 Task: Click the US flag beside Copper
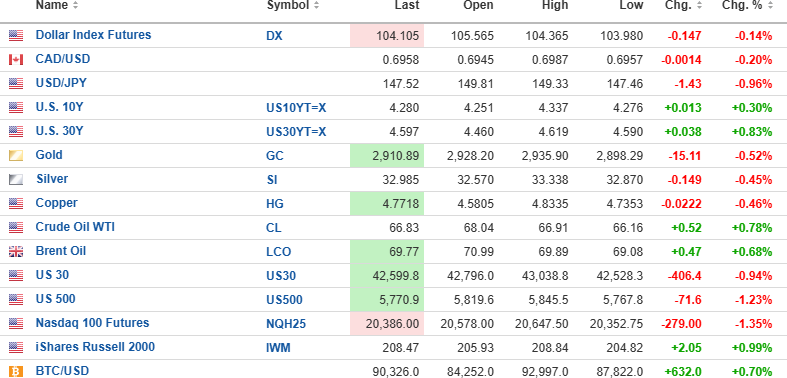coord(16,204)
